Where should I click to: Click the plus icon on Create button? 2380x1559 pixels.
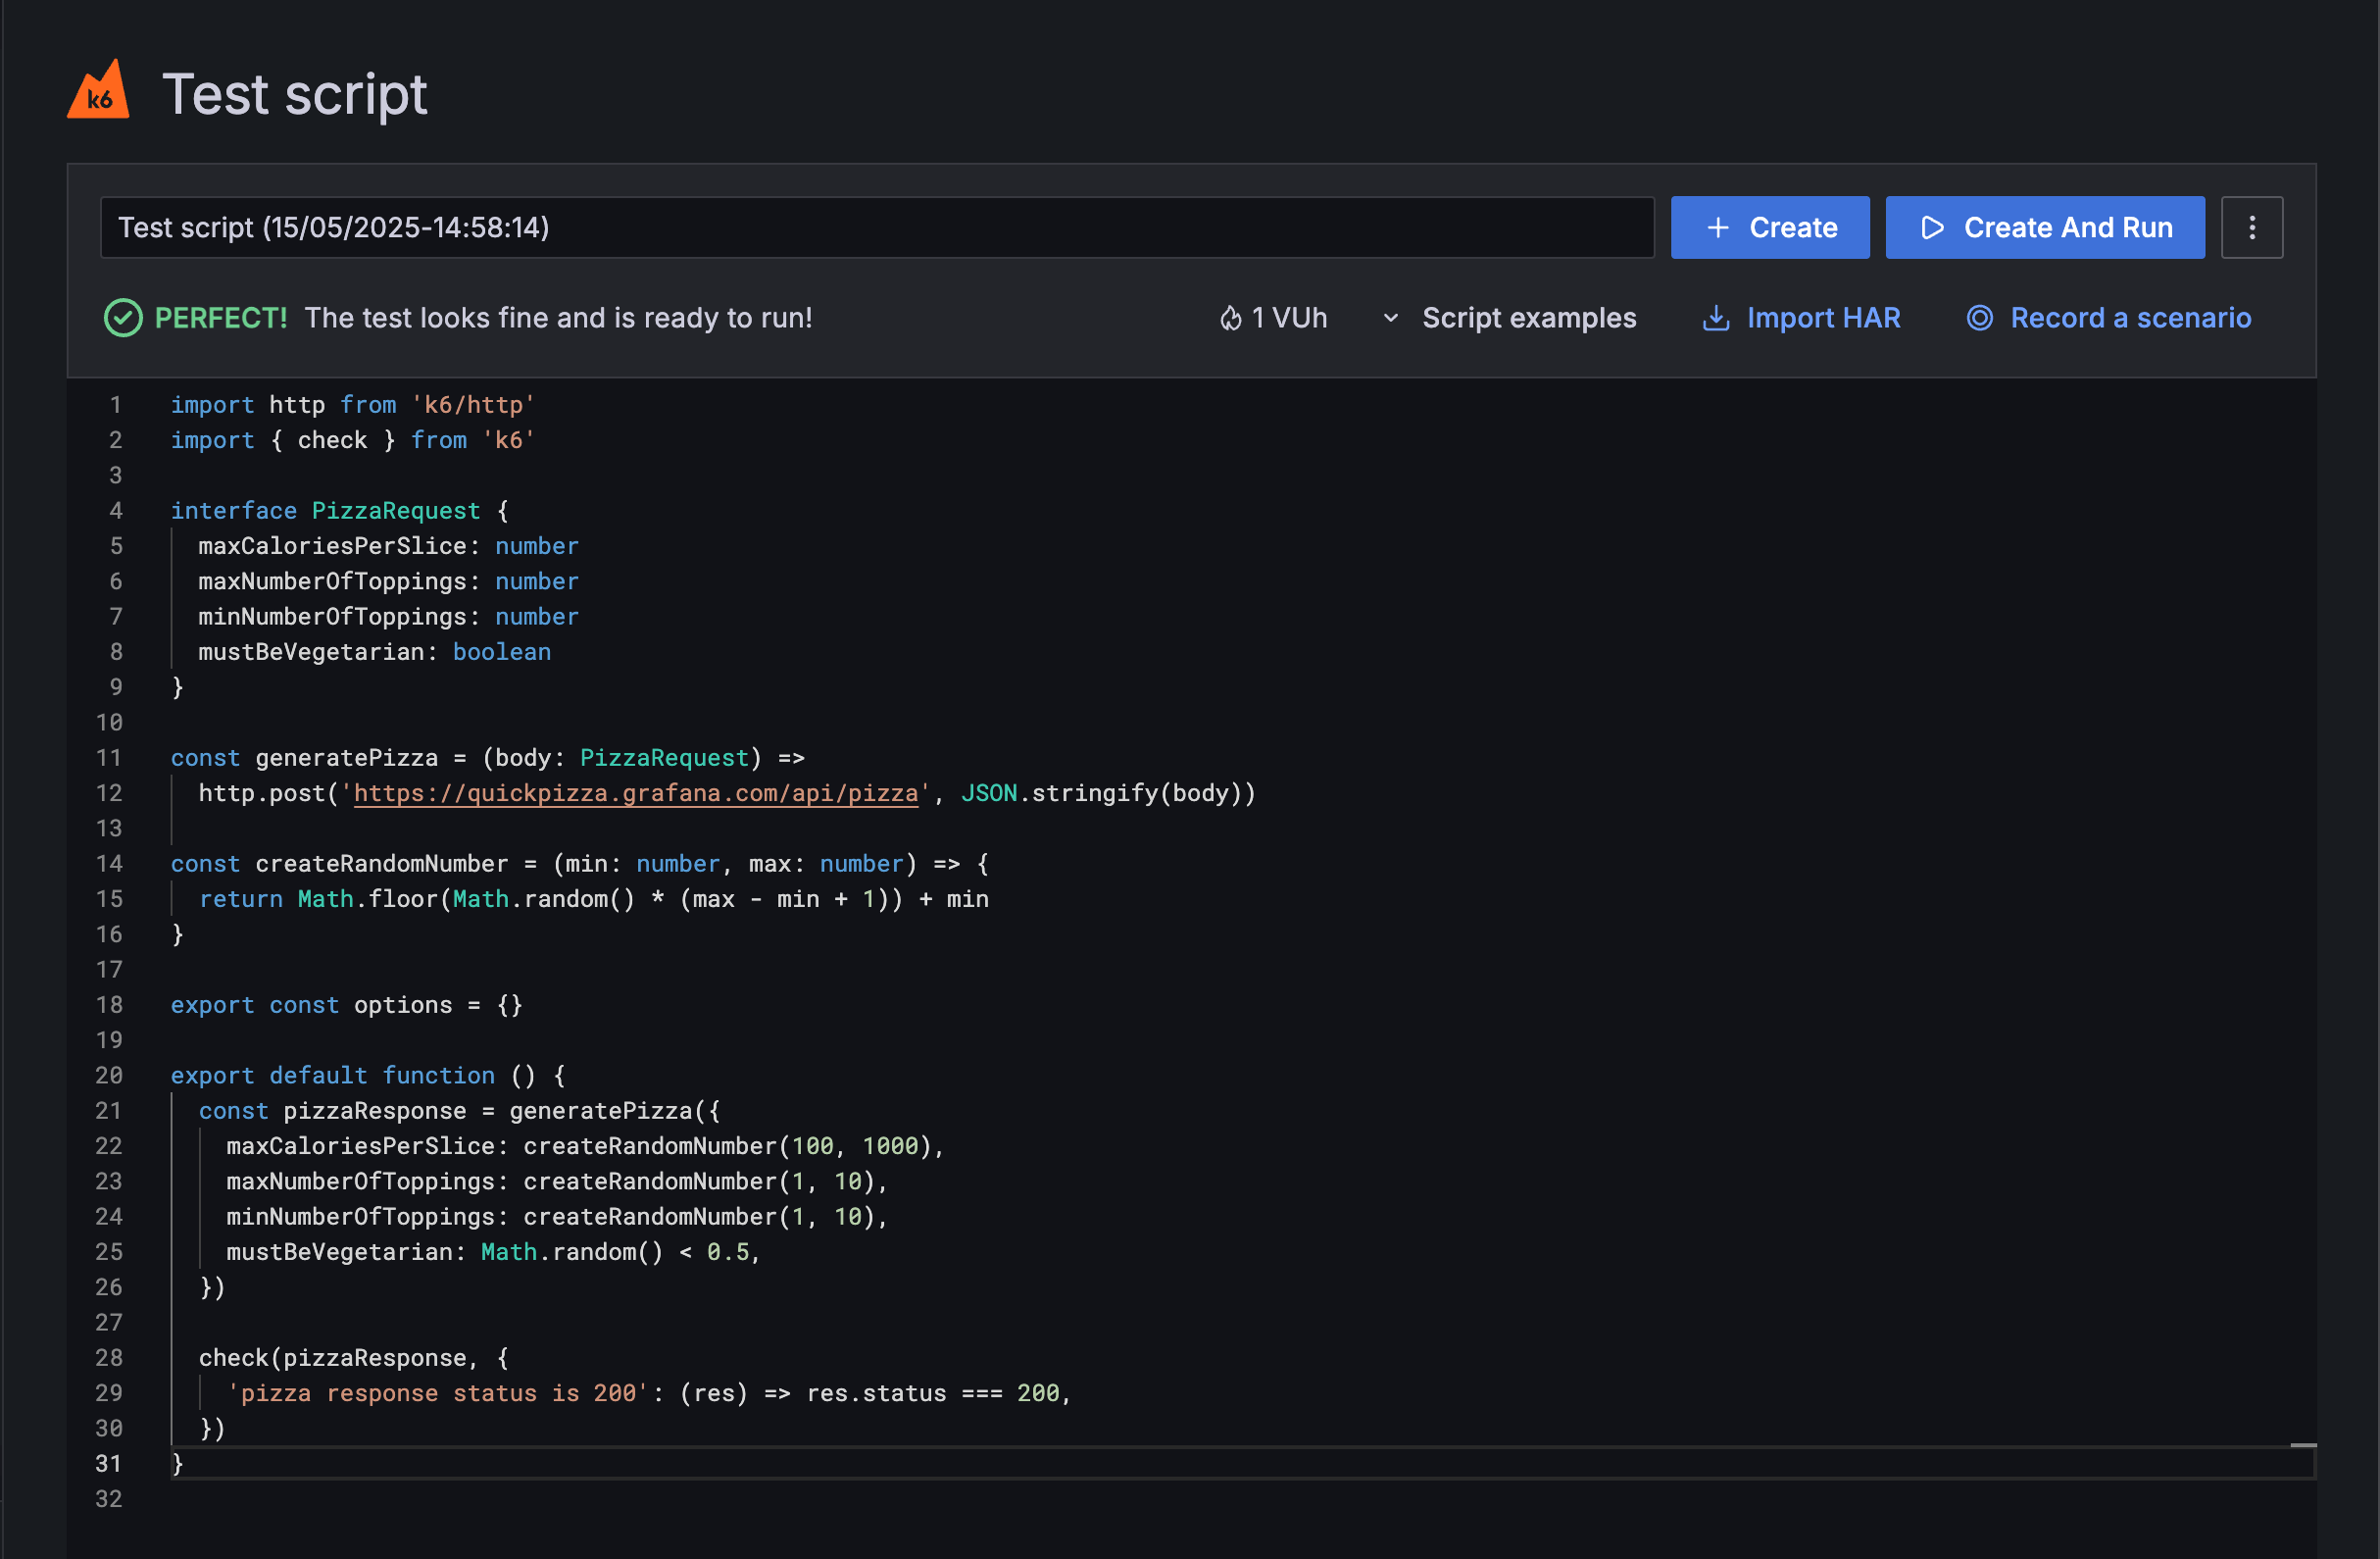click(1717, 228)
